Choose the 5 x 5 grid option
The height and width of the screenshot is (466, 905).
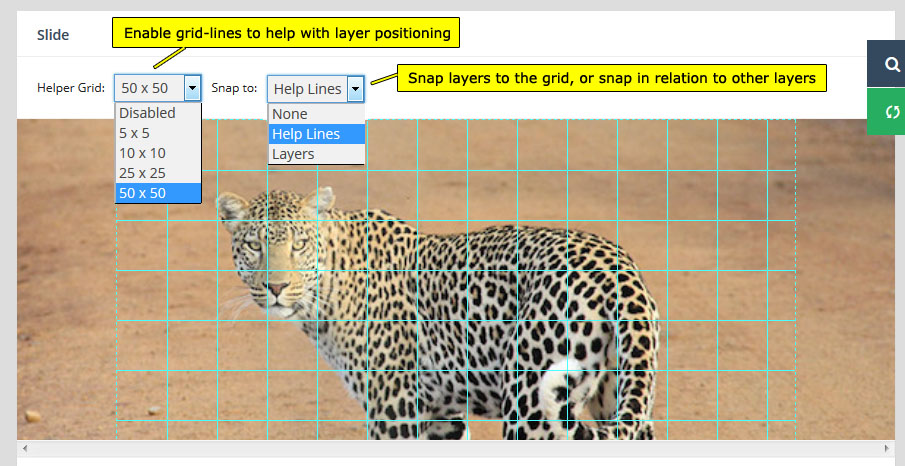tap(137, 133)
